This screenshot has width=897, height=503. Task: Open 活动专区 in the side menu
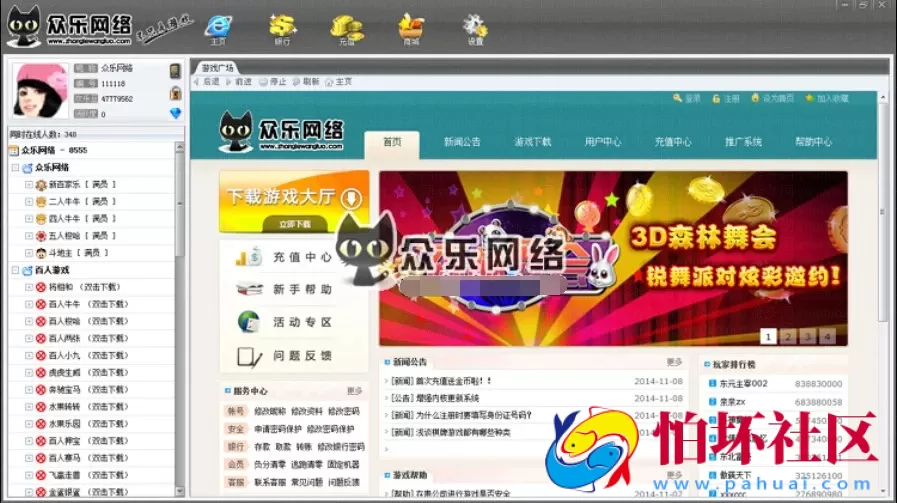(294, 322)
